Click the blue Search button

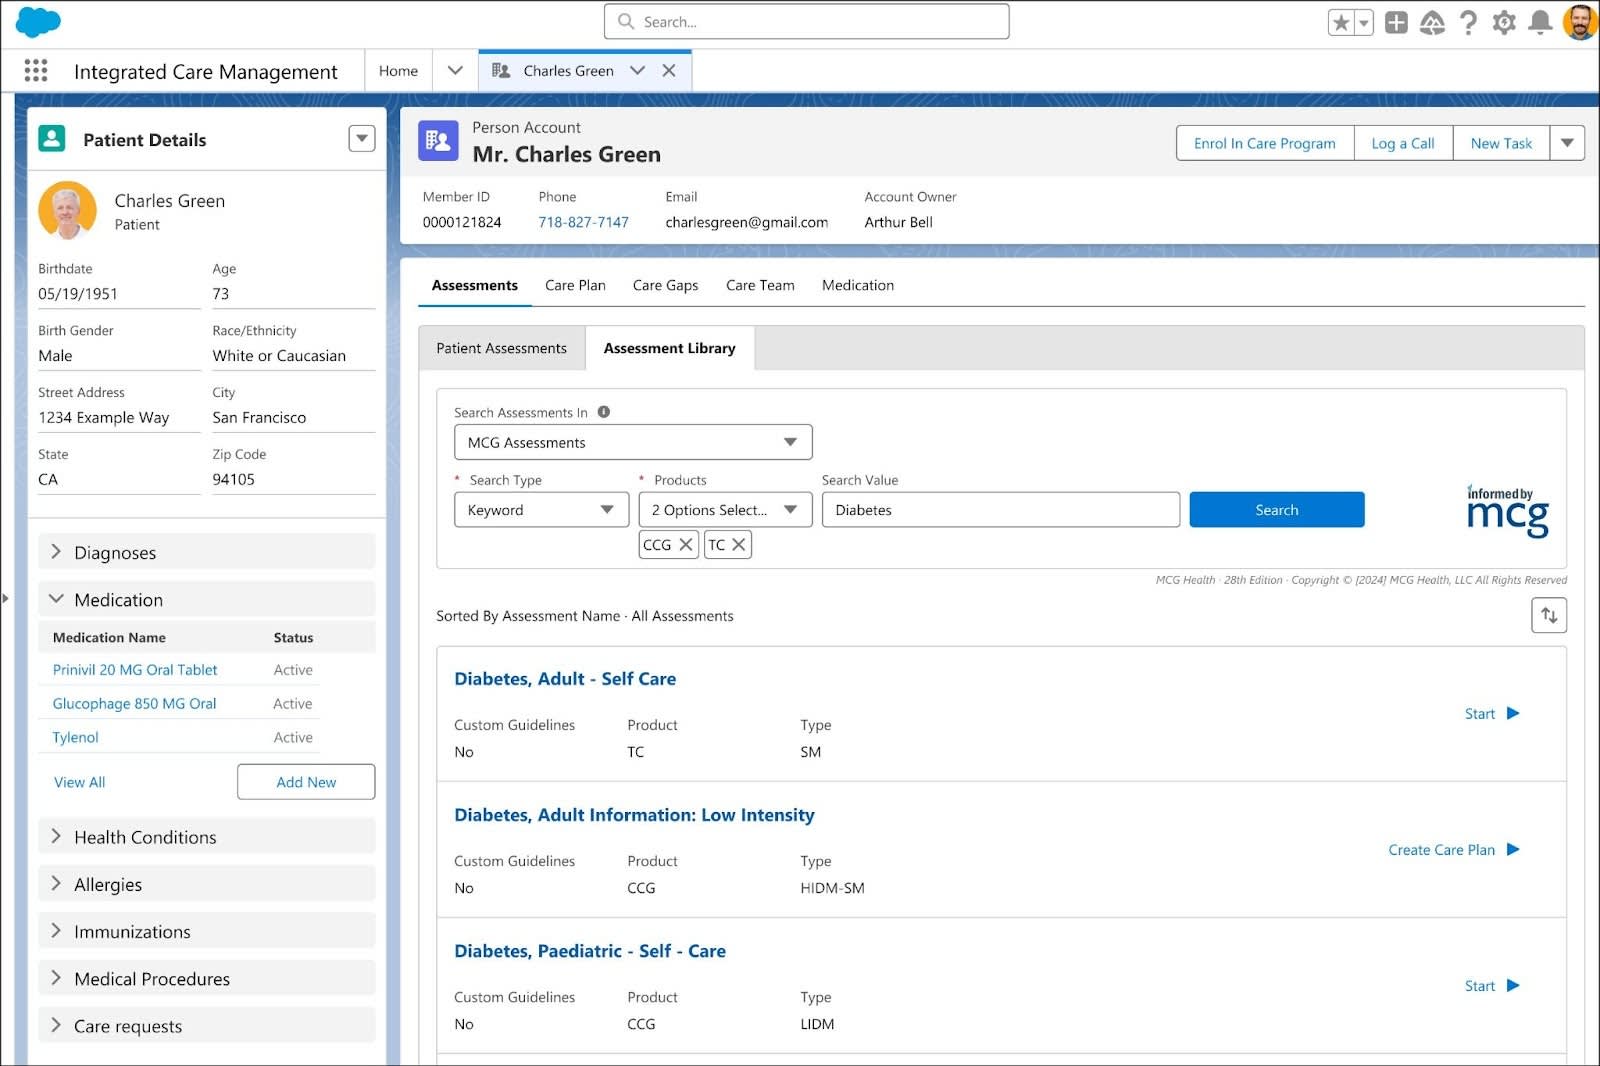[x=1277, y=510]
